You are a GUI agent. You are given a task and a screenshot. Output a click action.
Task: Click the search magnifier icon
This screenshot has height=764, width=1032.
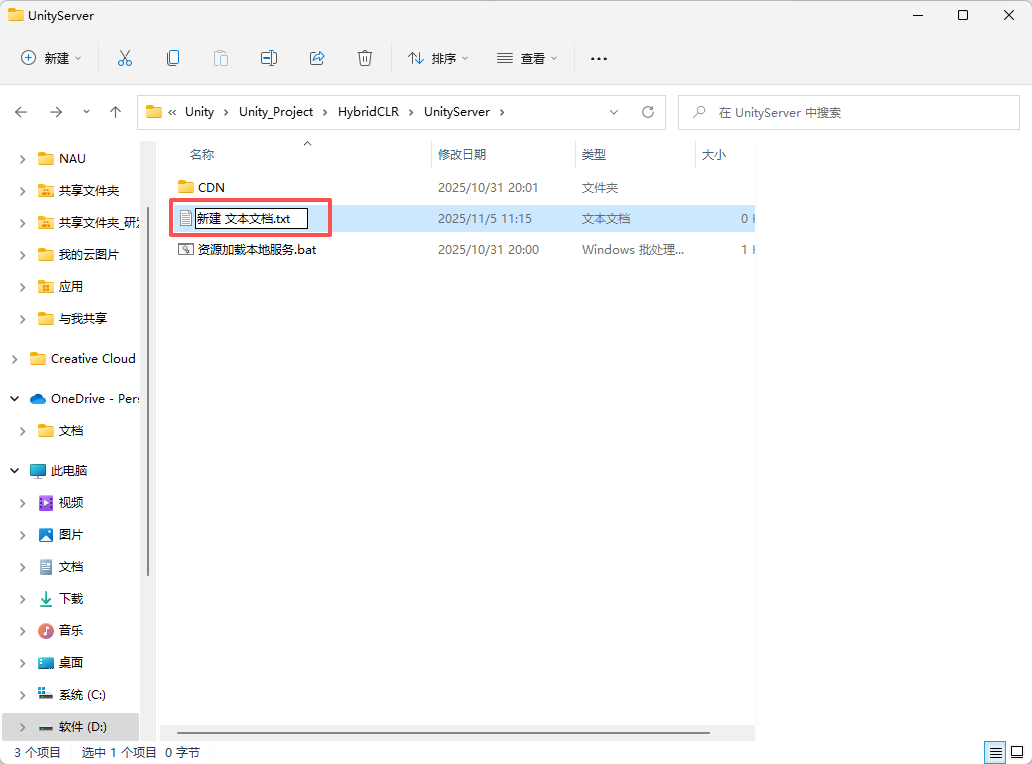pyautogui.click(x=699, y=113)
